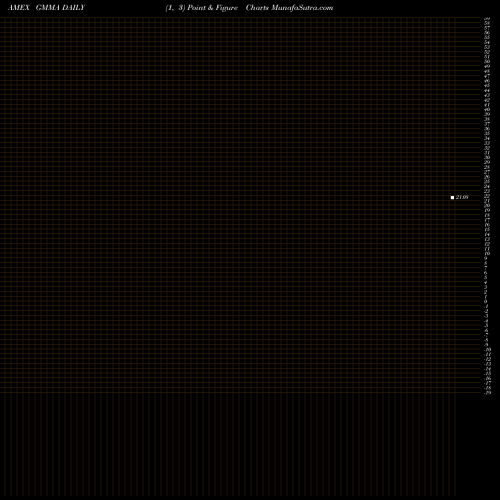Click the AMEX exchange label

pos(19,8)
